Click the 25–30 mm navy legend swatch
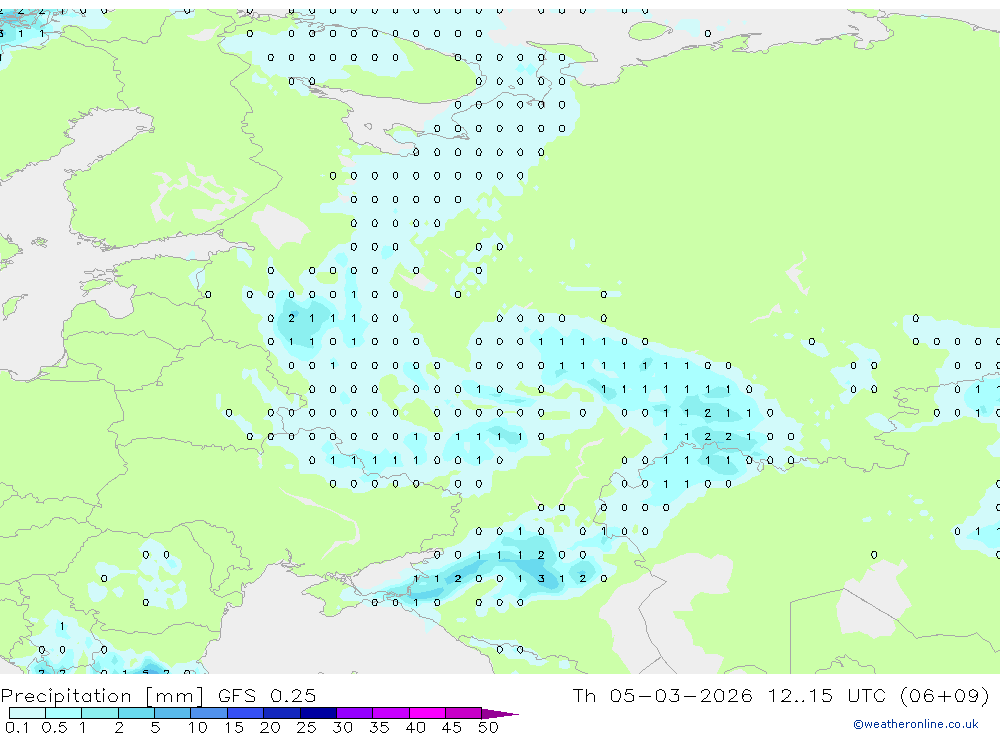This screenshot has width=1000, height=733. click(318, 713)
